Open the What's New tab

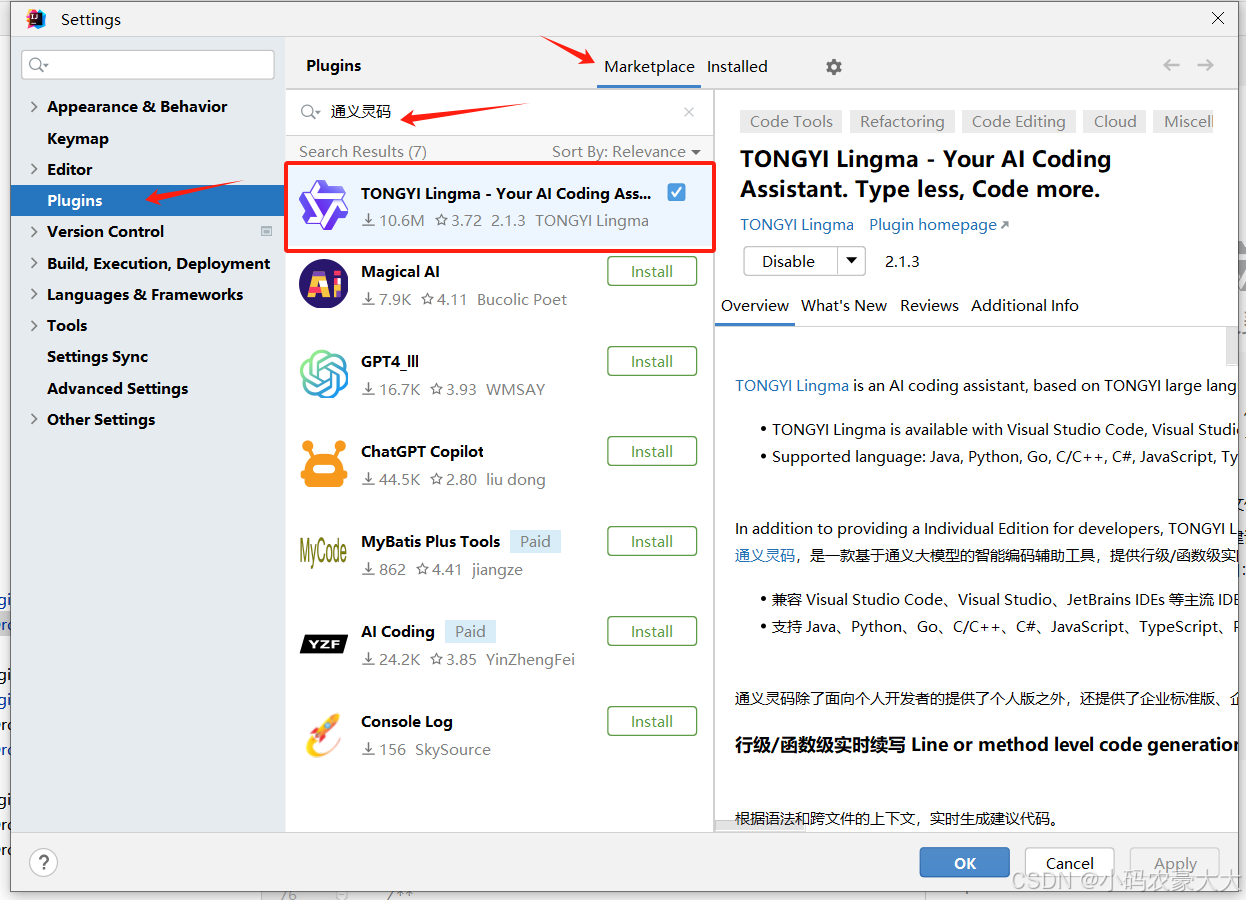click(844, 305)
